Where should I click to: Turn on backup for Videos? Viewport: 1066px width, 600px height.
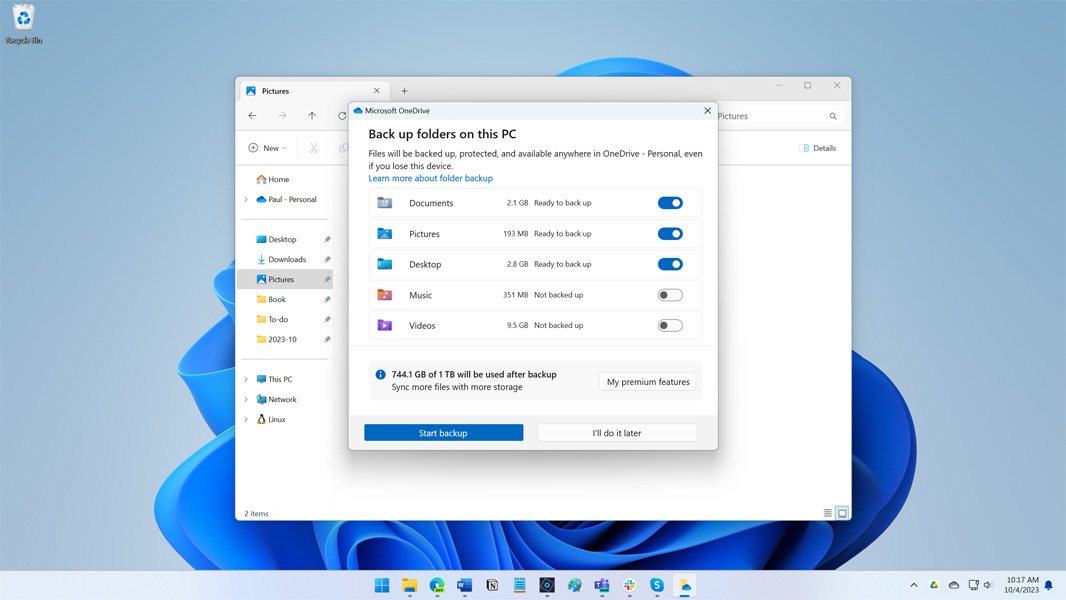[x=670, y=325]
